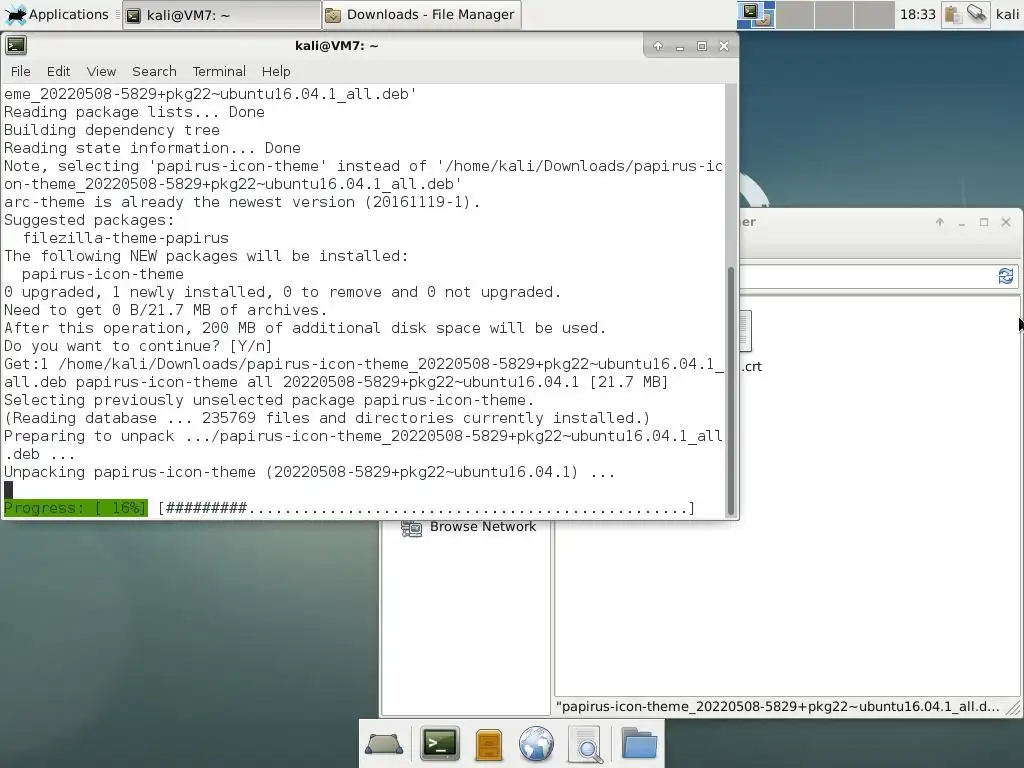Click the 'arc-theme is already the newest version' line
1024x768 pixels.
coord(242,202)
